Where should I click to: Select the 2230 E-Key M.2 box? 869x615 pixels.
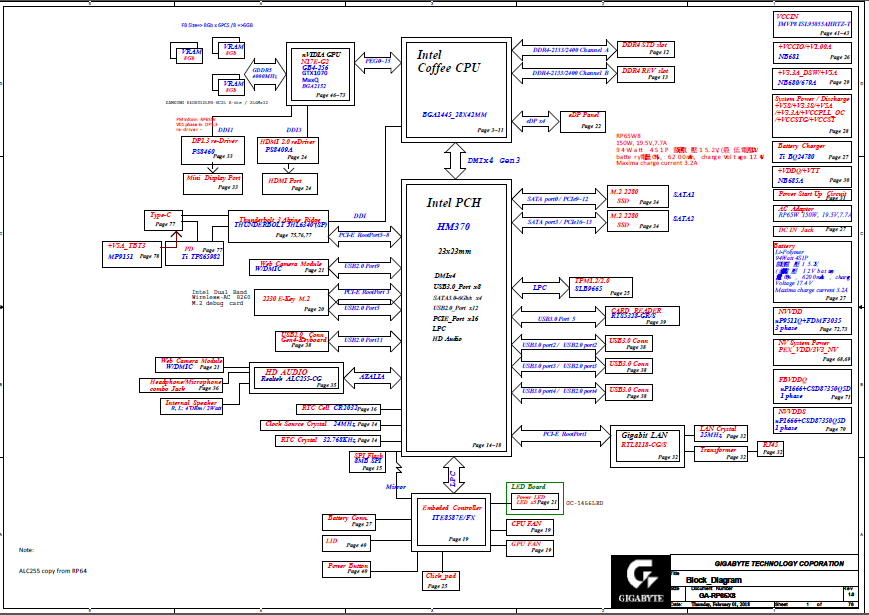coord(292,303)
